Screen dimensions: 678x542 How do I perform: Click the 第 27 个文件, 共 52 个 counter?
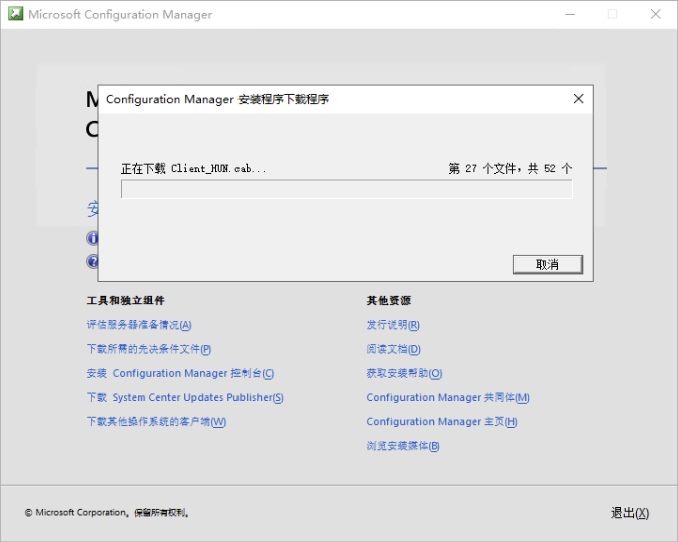[510, 168]
